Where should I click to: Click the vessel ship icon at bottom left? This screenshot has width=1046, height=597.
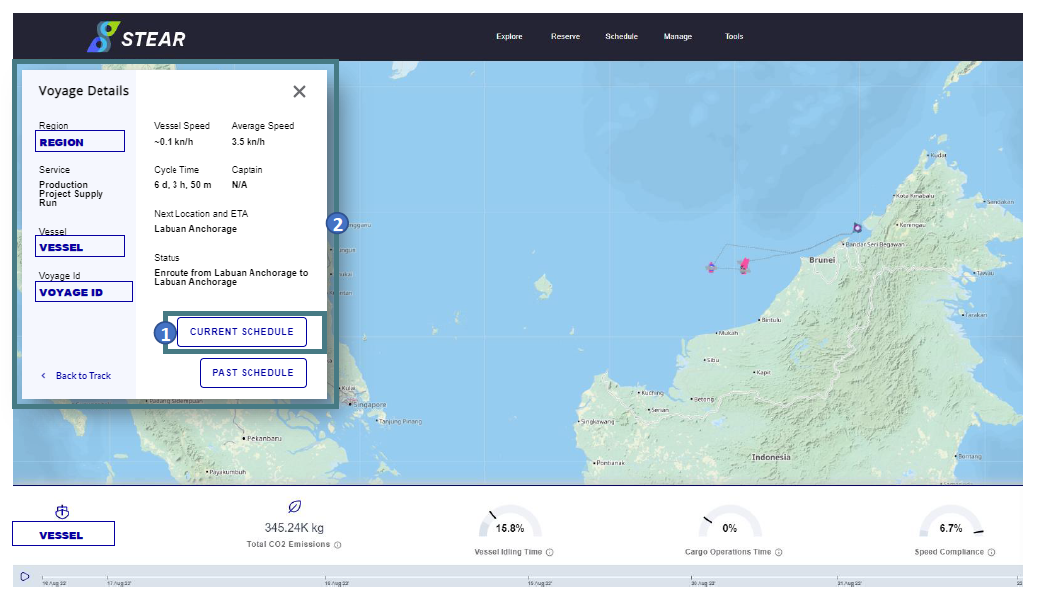point(62,512)
